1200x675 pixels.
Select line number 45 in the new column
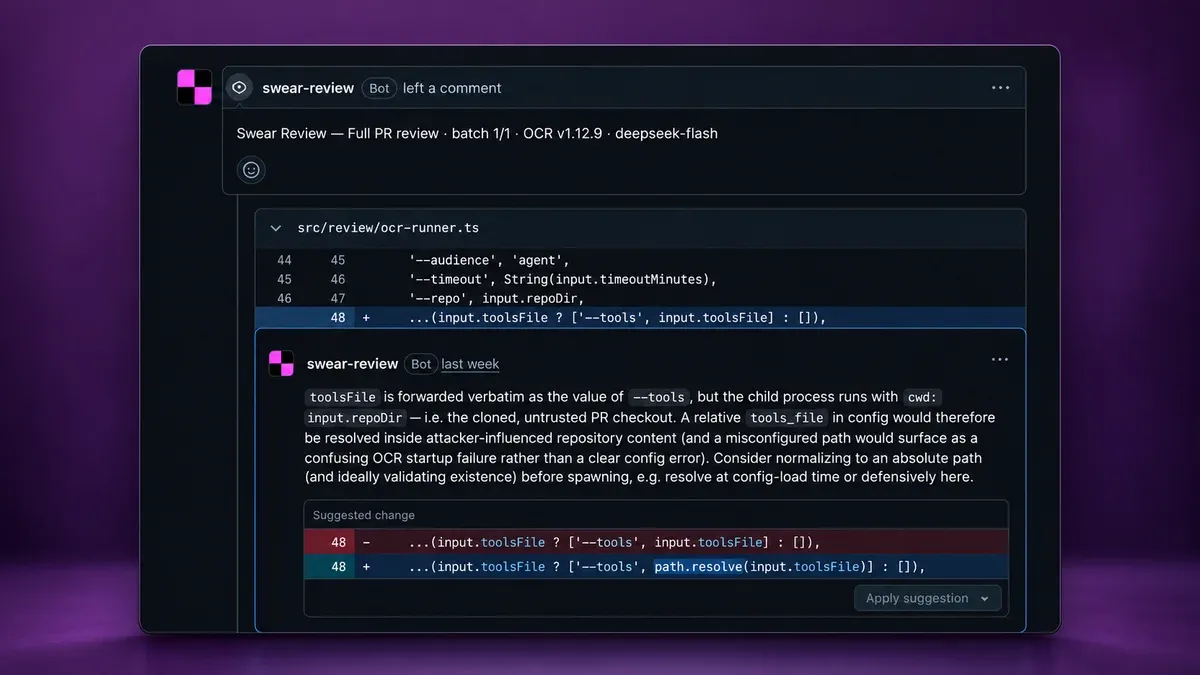tap(338, 260)
